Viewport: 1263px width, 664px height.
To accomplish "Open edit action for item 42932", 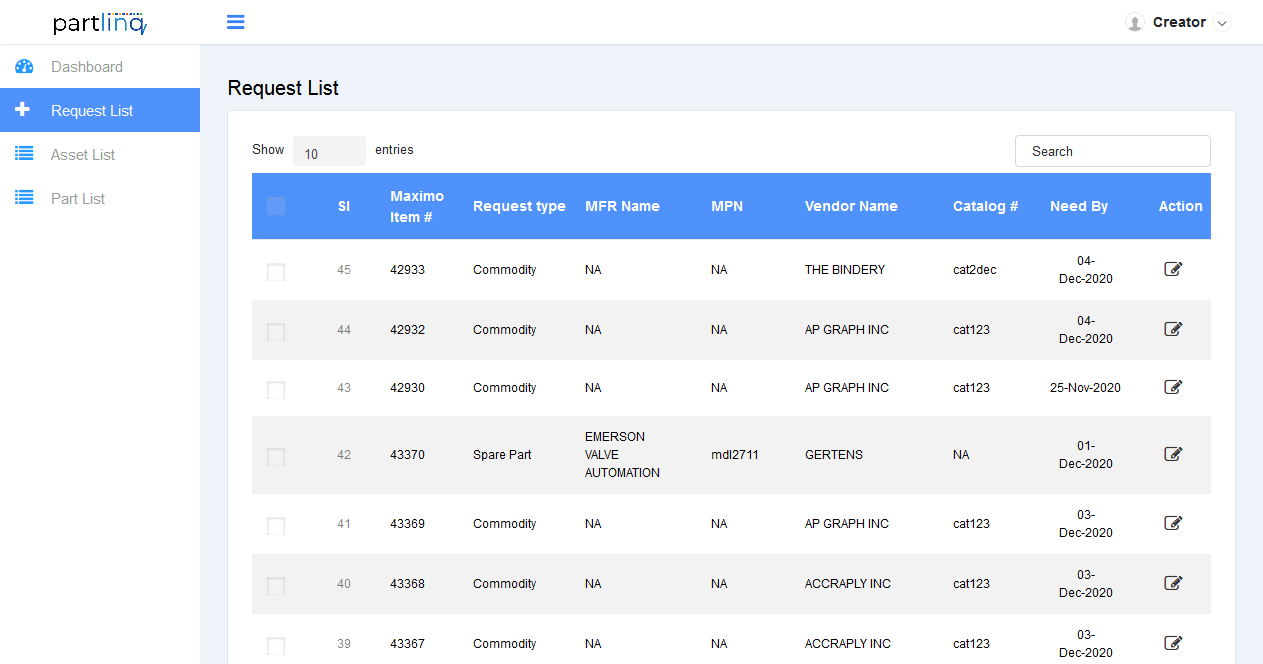I will tap(1173, 329).
